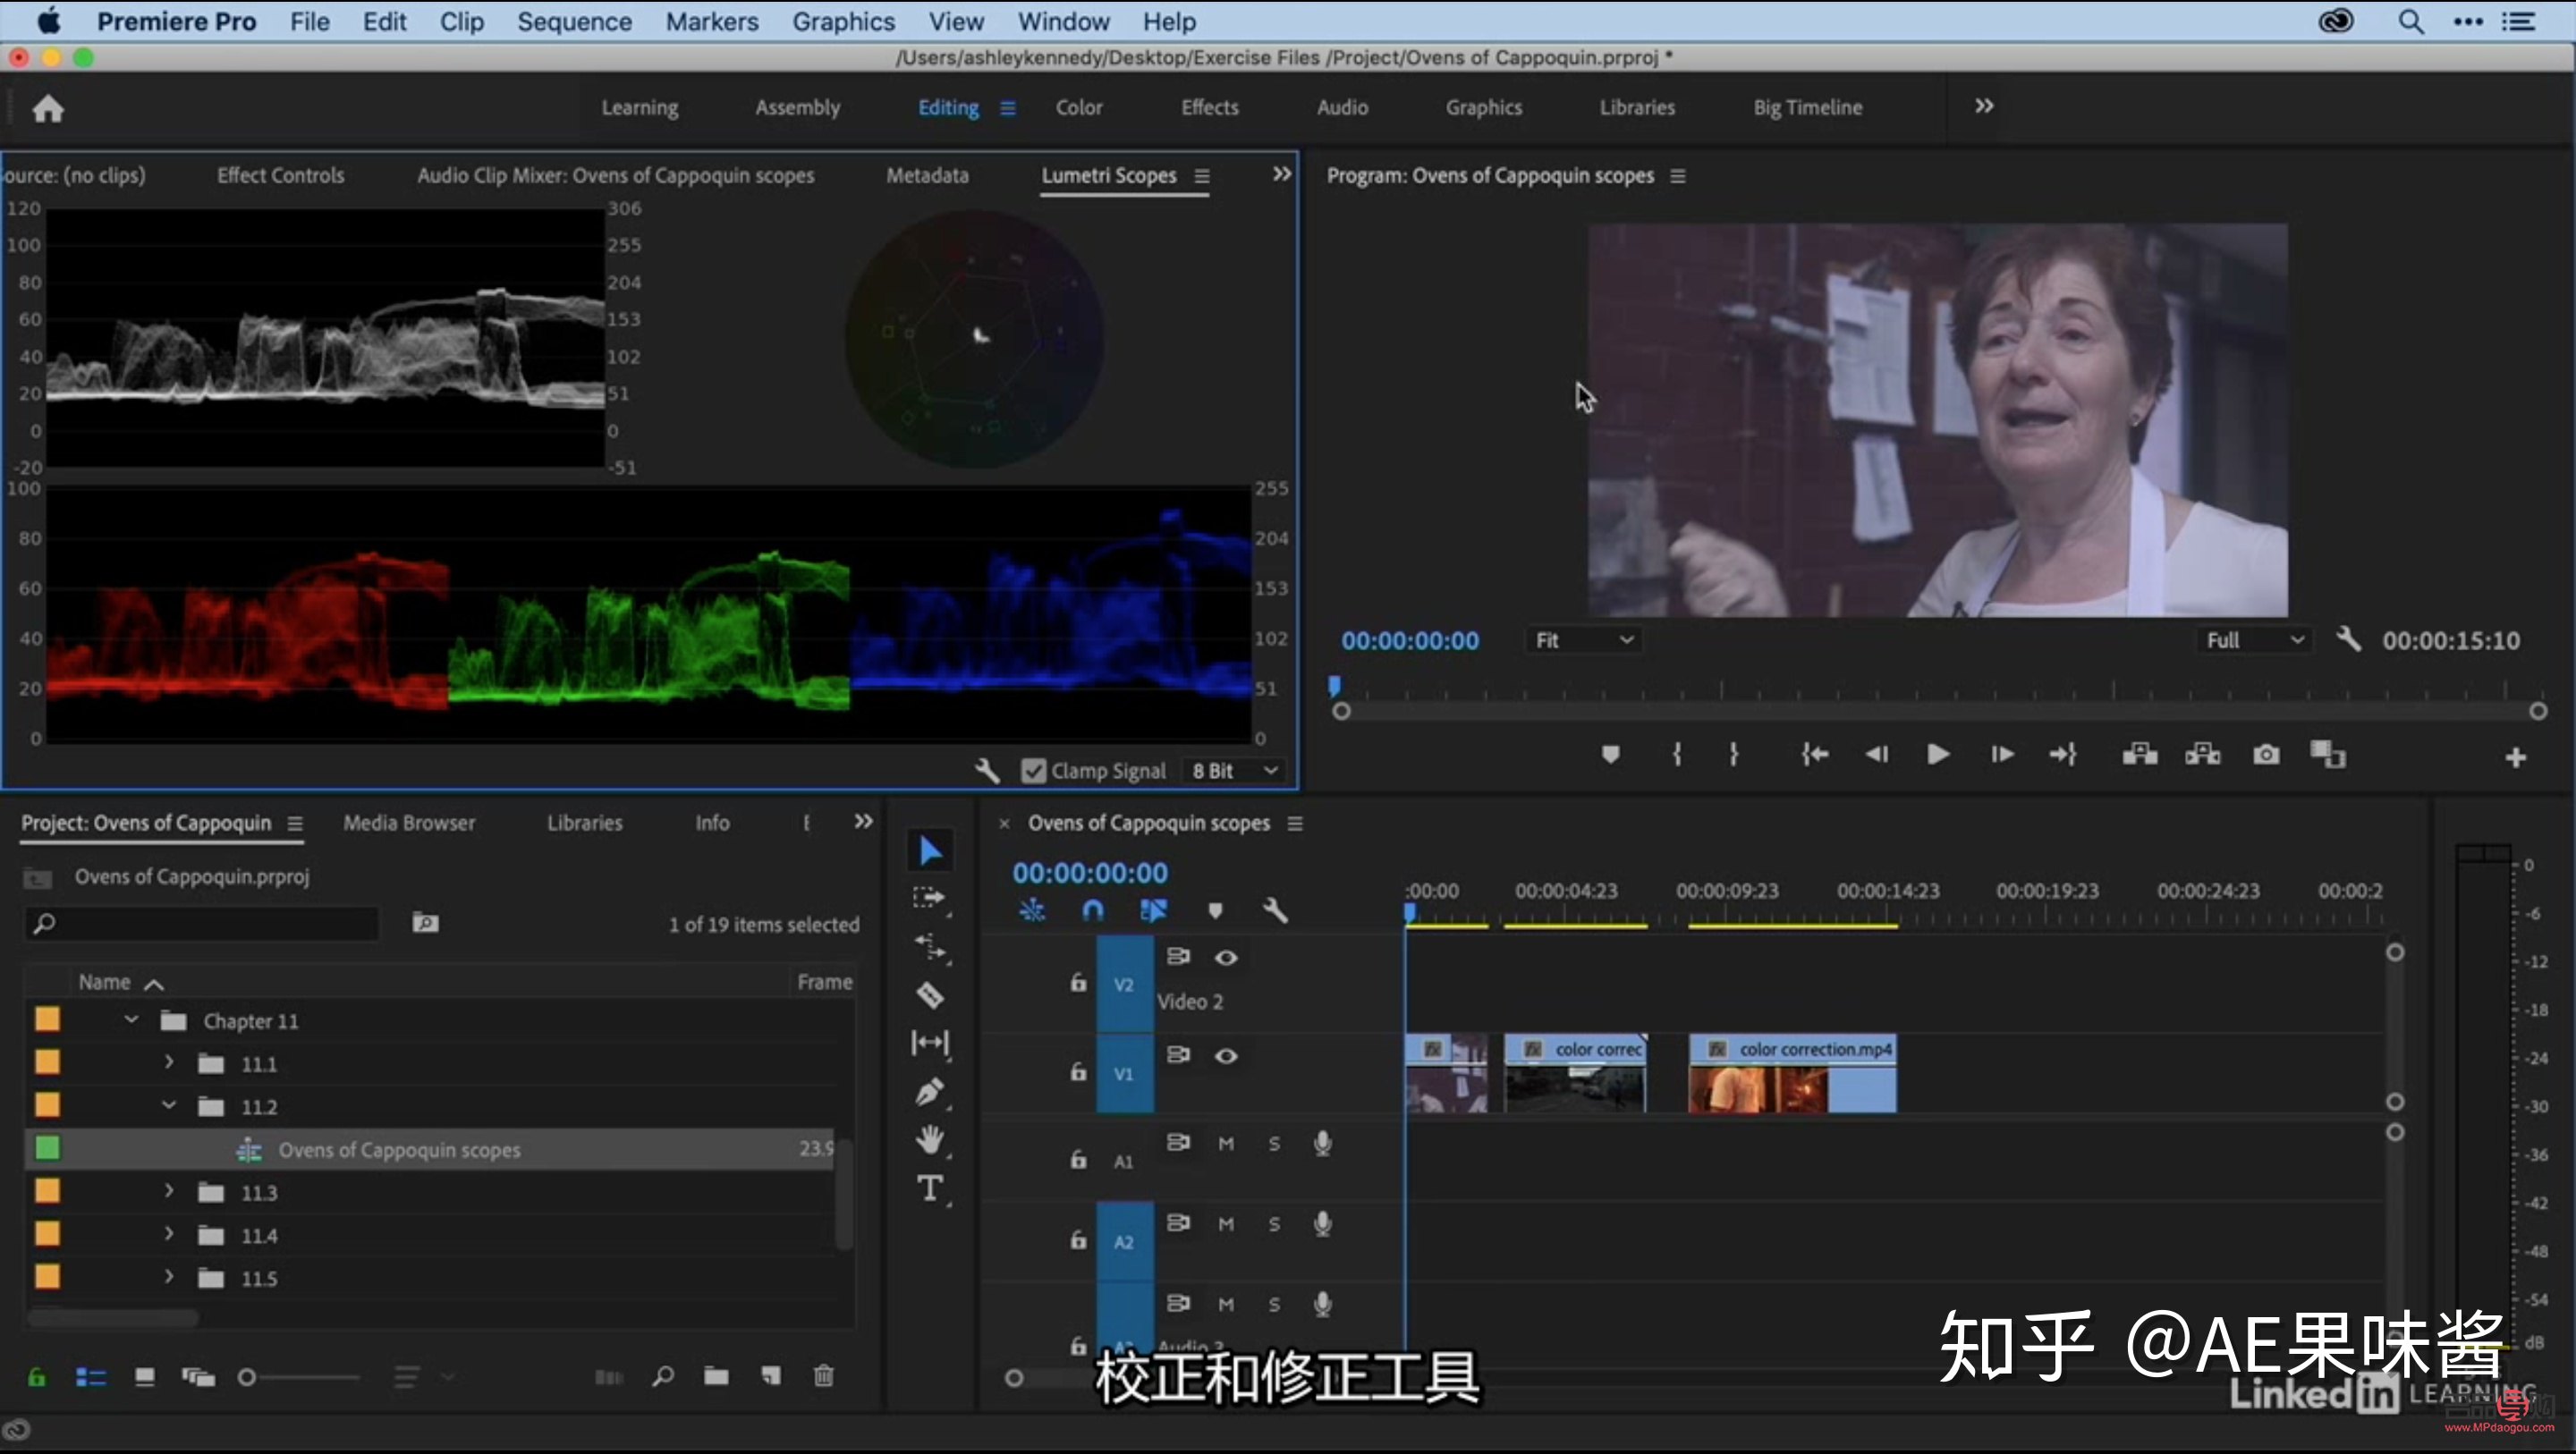Select the Pen tool in toolbar

pos(929,1091)
